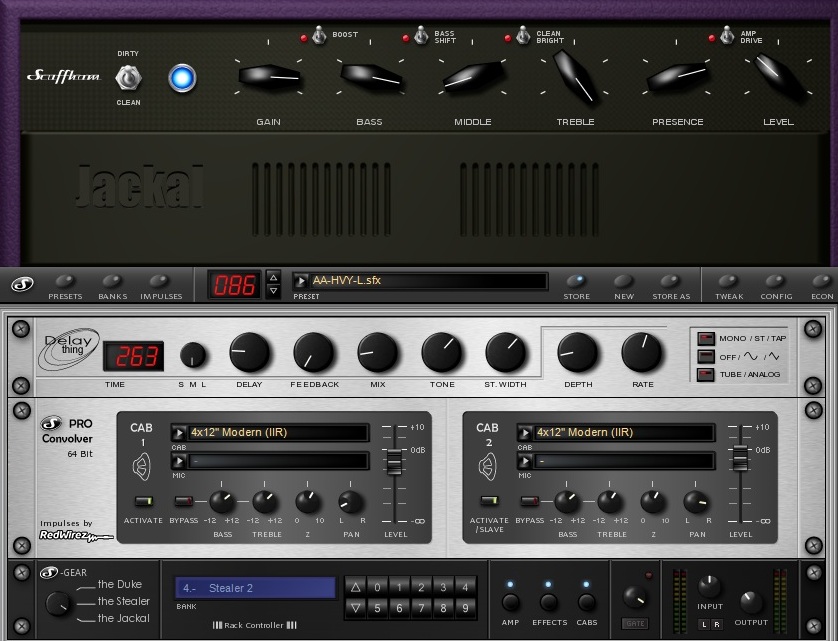Click the amp Bass knob
The height and width of the screenshot is (641, 838).
pyautogui.click(x=370, y=78)
